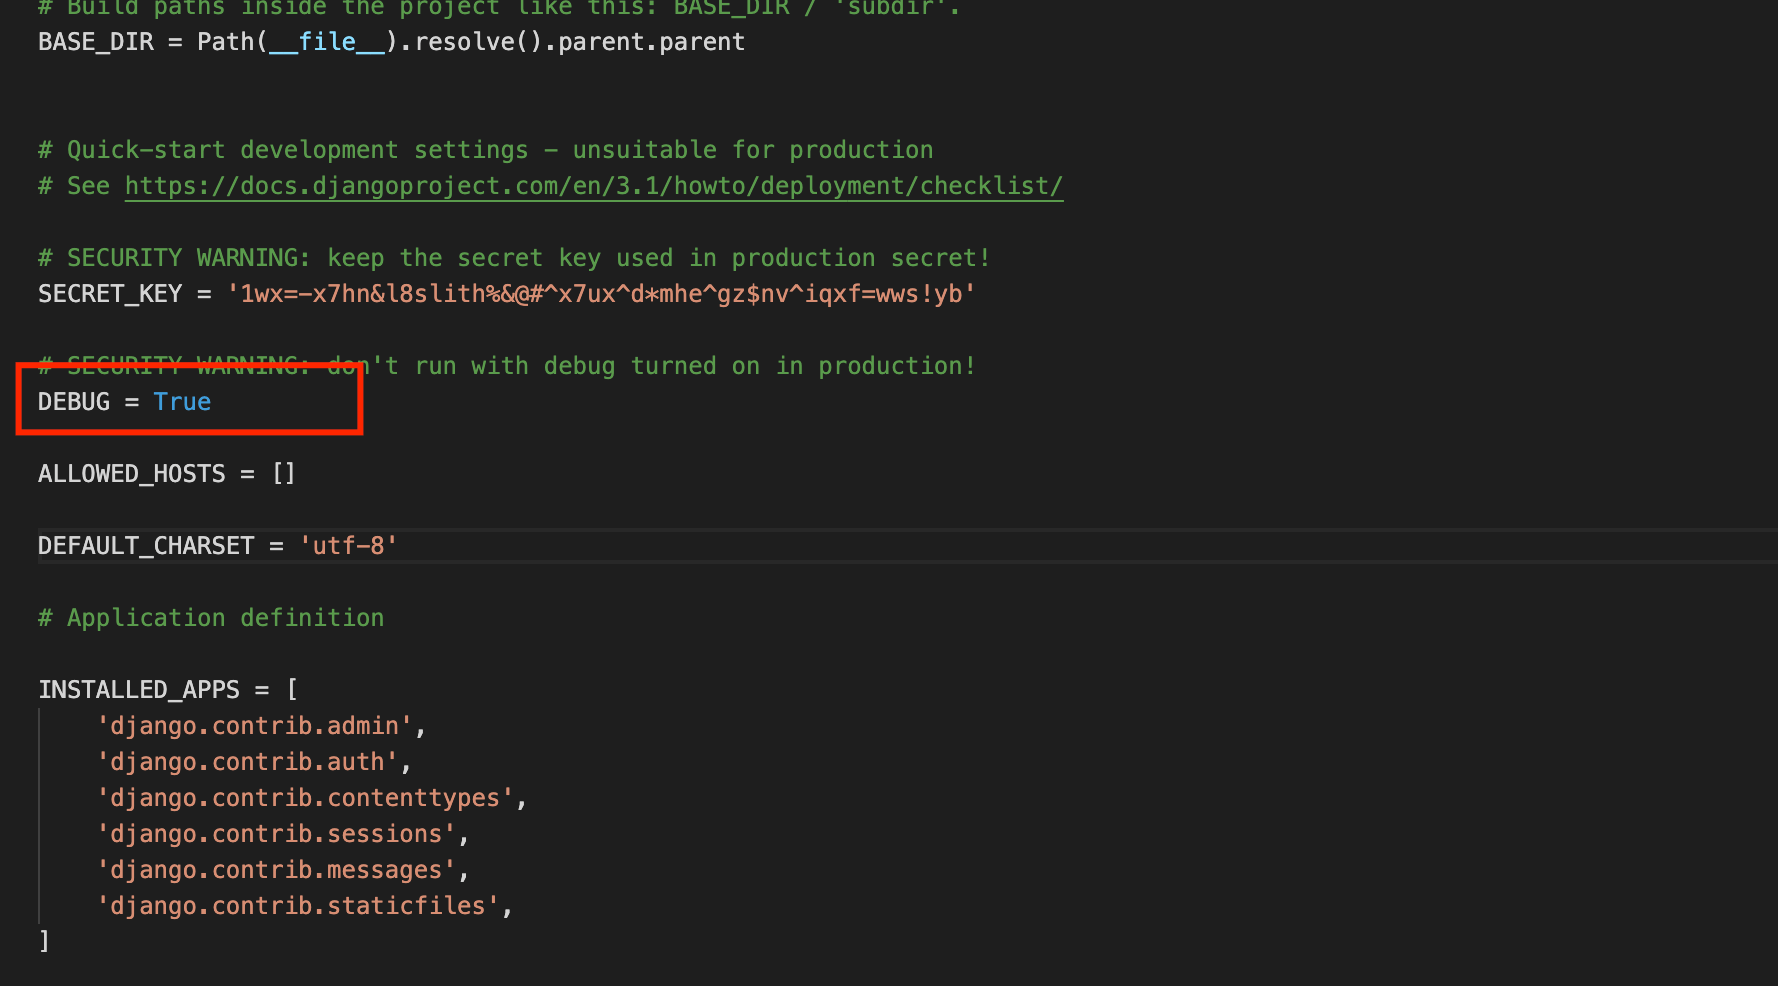This screenshot has height=986, width=1778.
Task: Select the True value after DEBUG
Action: 182,401
